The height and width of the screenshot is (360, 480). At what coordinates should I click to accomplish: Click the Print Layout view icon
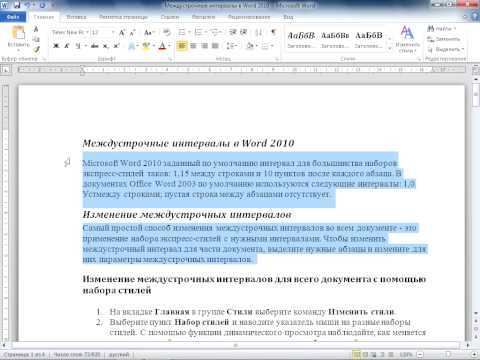click(x=356, y=354)
